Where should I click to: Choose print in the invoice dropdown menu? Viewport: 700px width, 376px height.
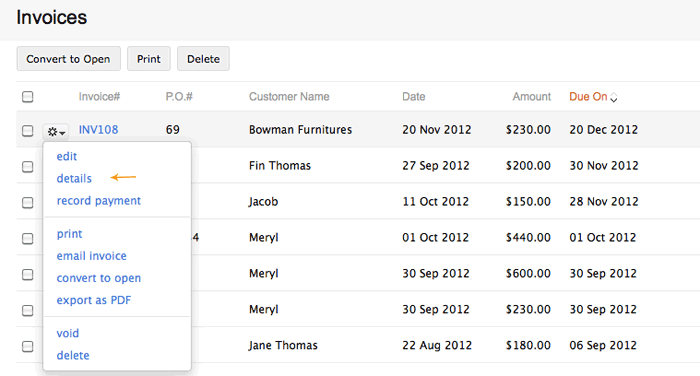pyautogui.click(x=69, y=234)
